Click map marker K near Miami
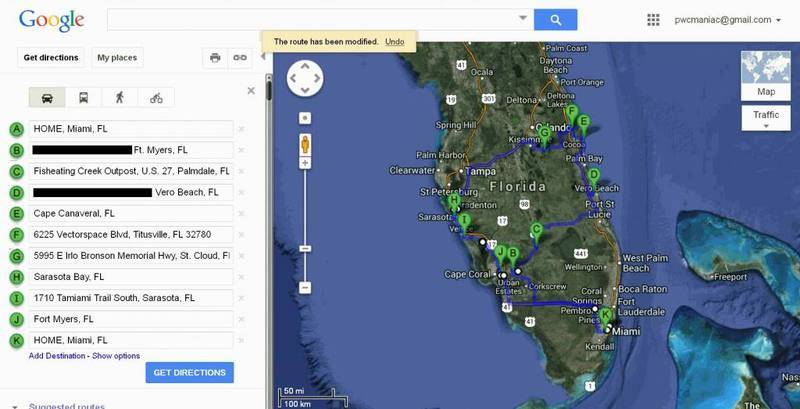The width and height of the screenshot is (800, 409). 605,318
